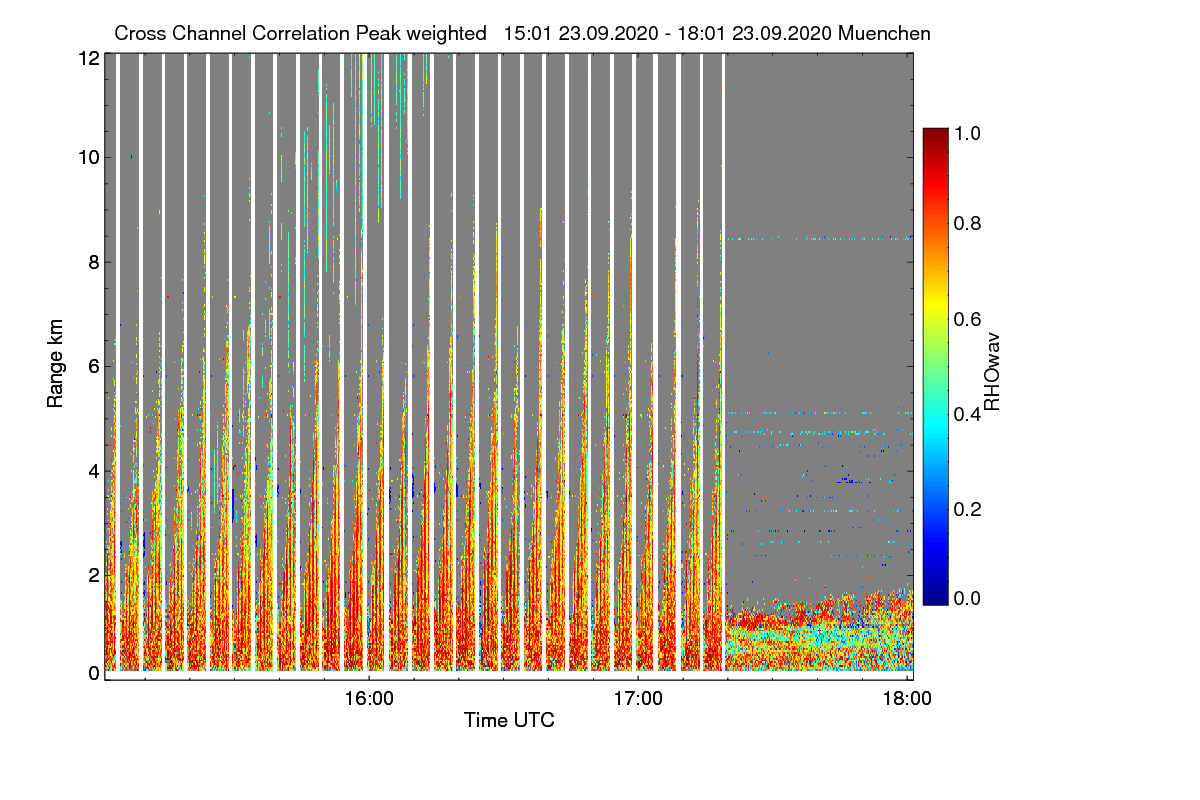Click the 17:00 tick label on time axis
1200x800 pixels.
click(x=638, y=697)
